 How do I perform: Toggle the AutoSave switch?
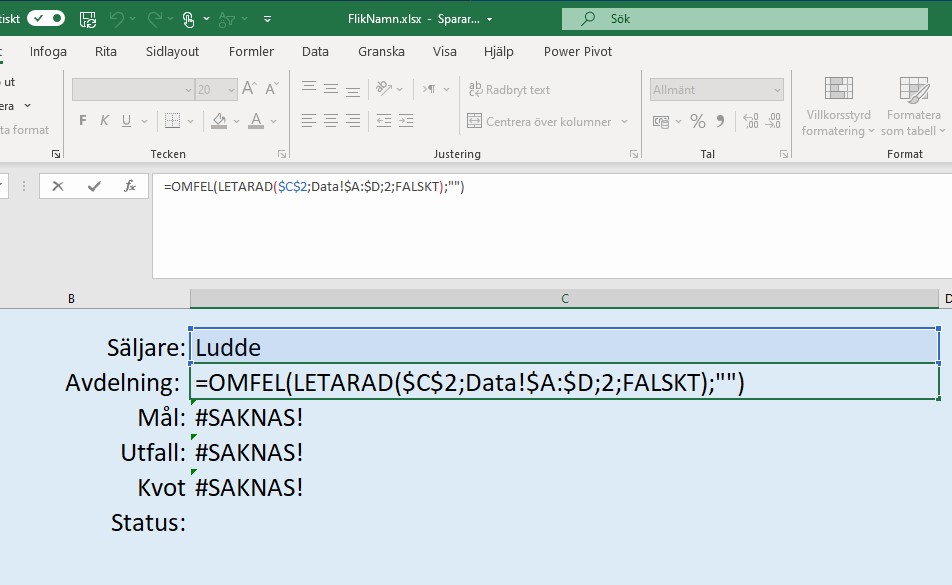coord(45,18)
